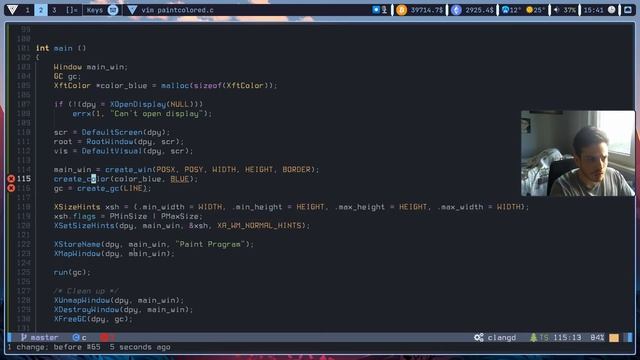Click the blue mode indicator at statusline left
The image size is (640, 360).
(10, 338)
